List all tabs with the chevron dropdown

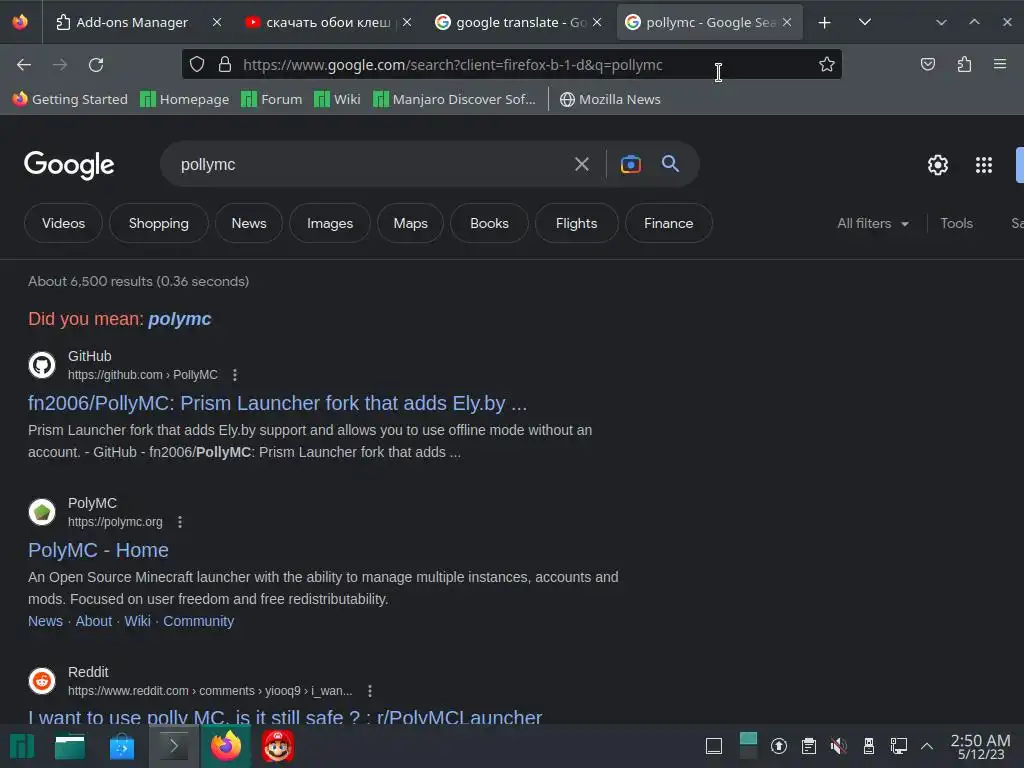[x=865, y=23]
